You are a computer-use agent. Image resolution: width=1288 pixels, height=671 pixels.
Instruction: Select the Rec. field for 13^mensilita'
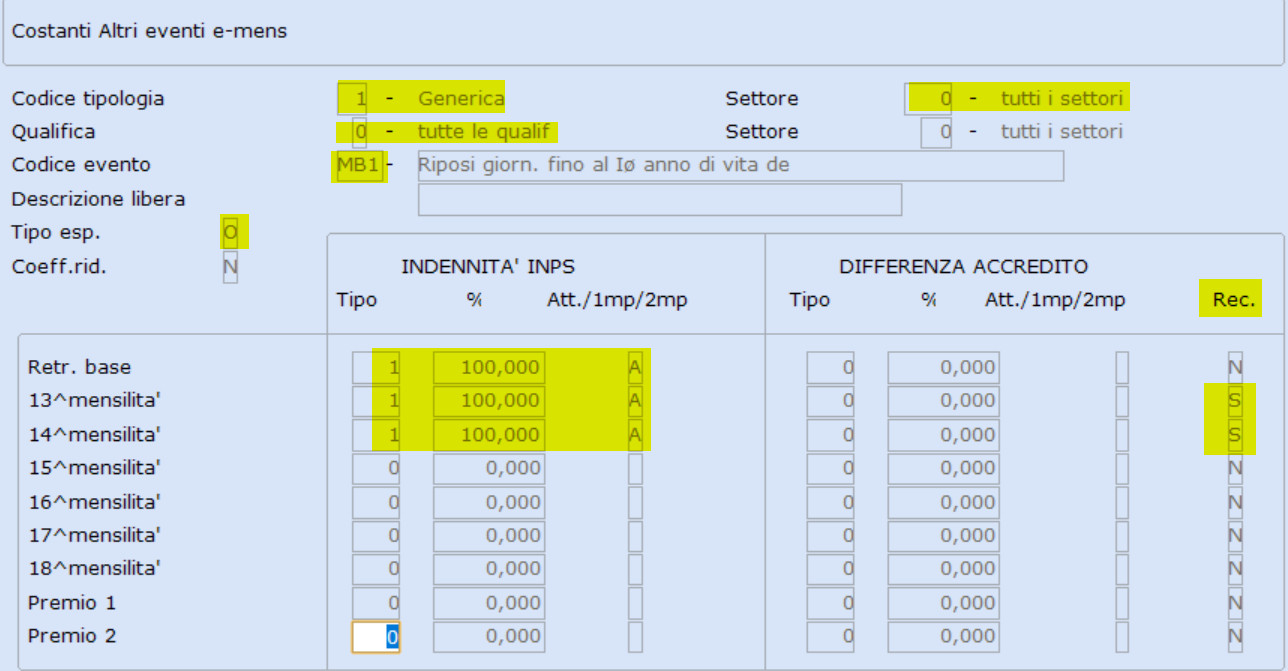point(1235,401)
